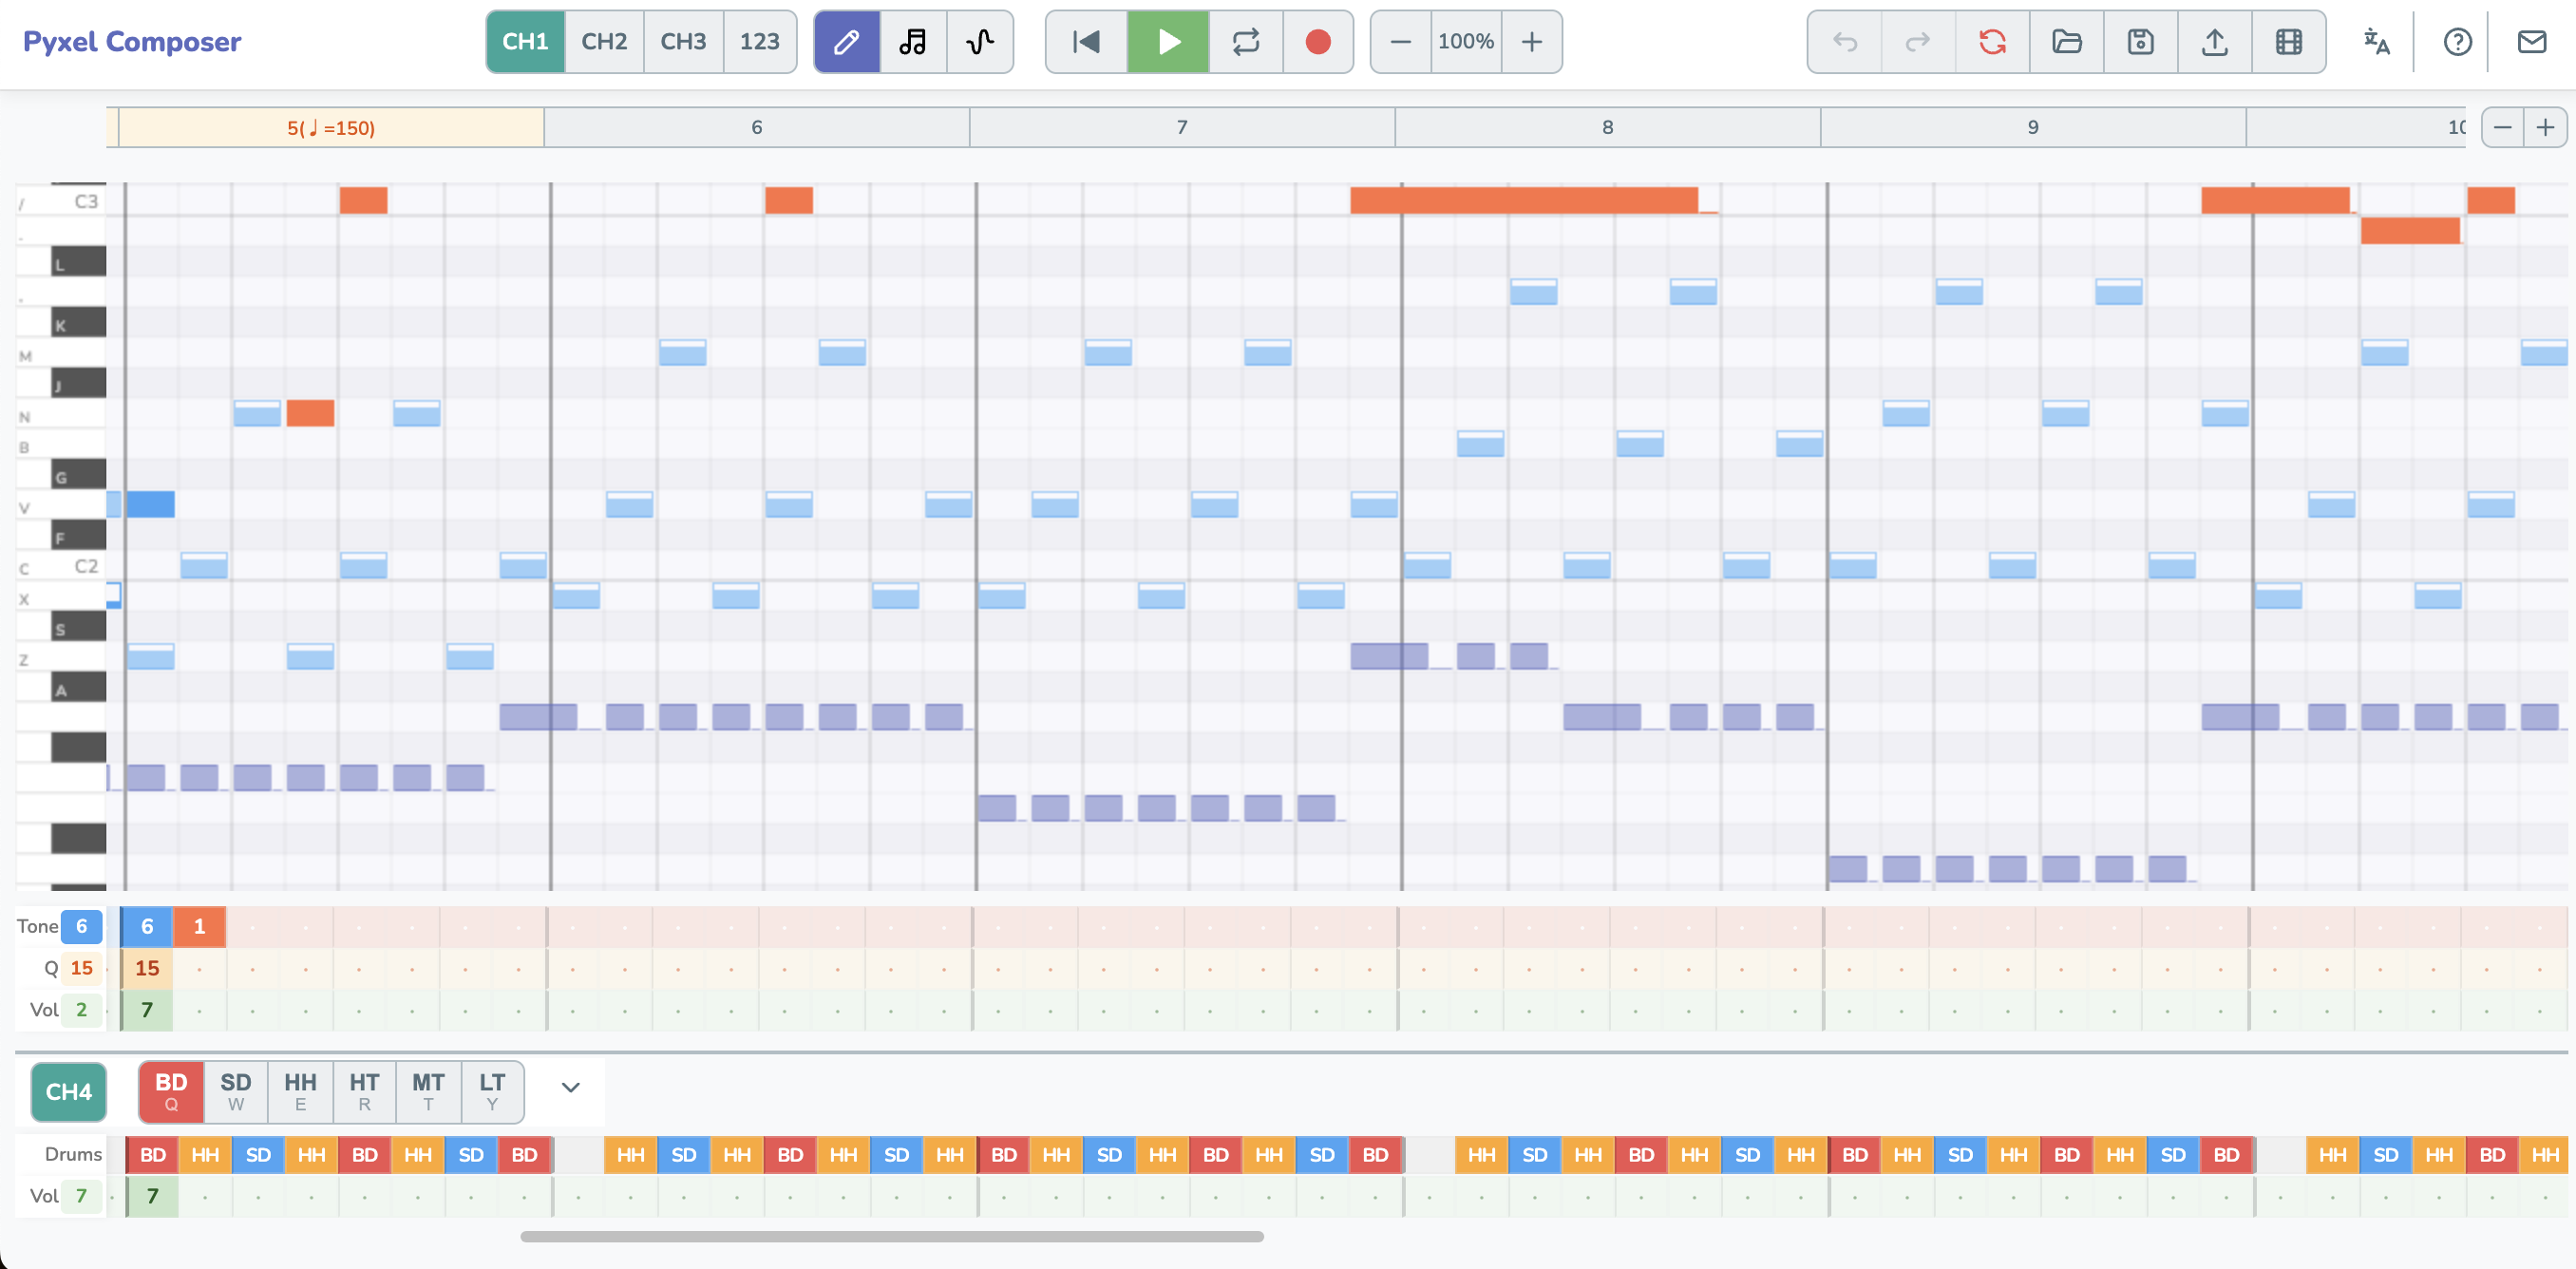Undo the last action

[1845, 42]
